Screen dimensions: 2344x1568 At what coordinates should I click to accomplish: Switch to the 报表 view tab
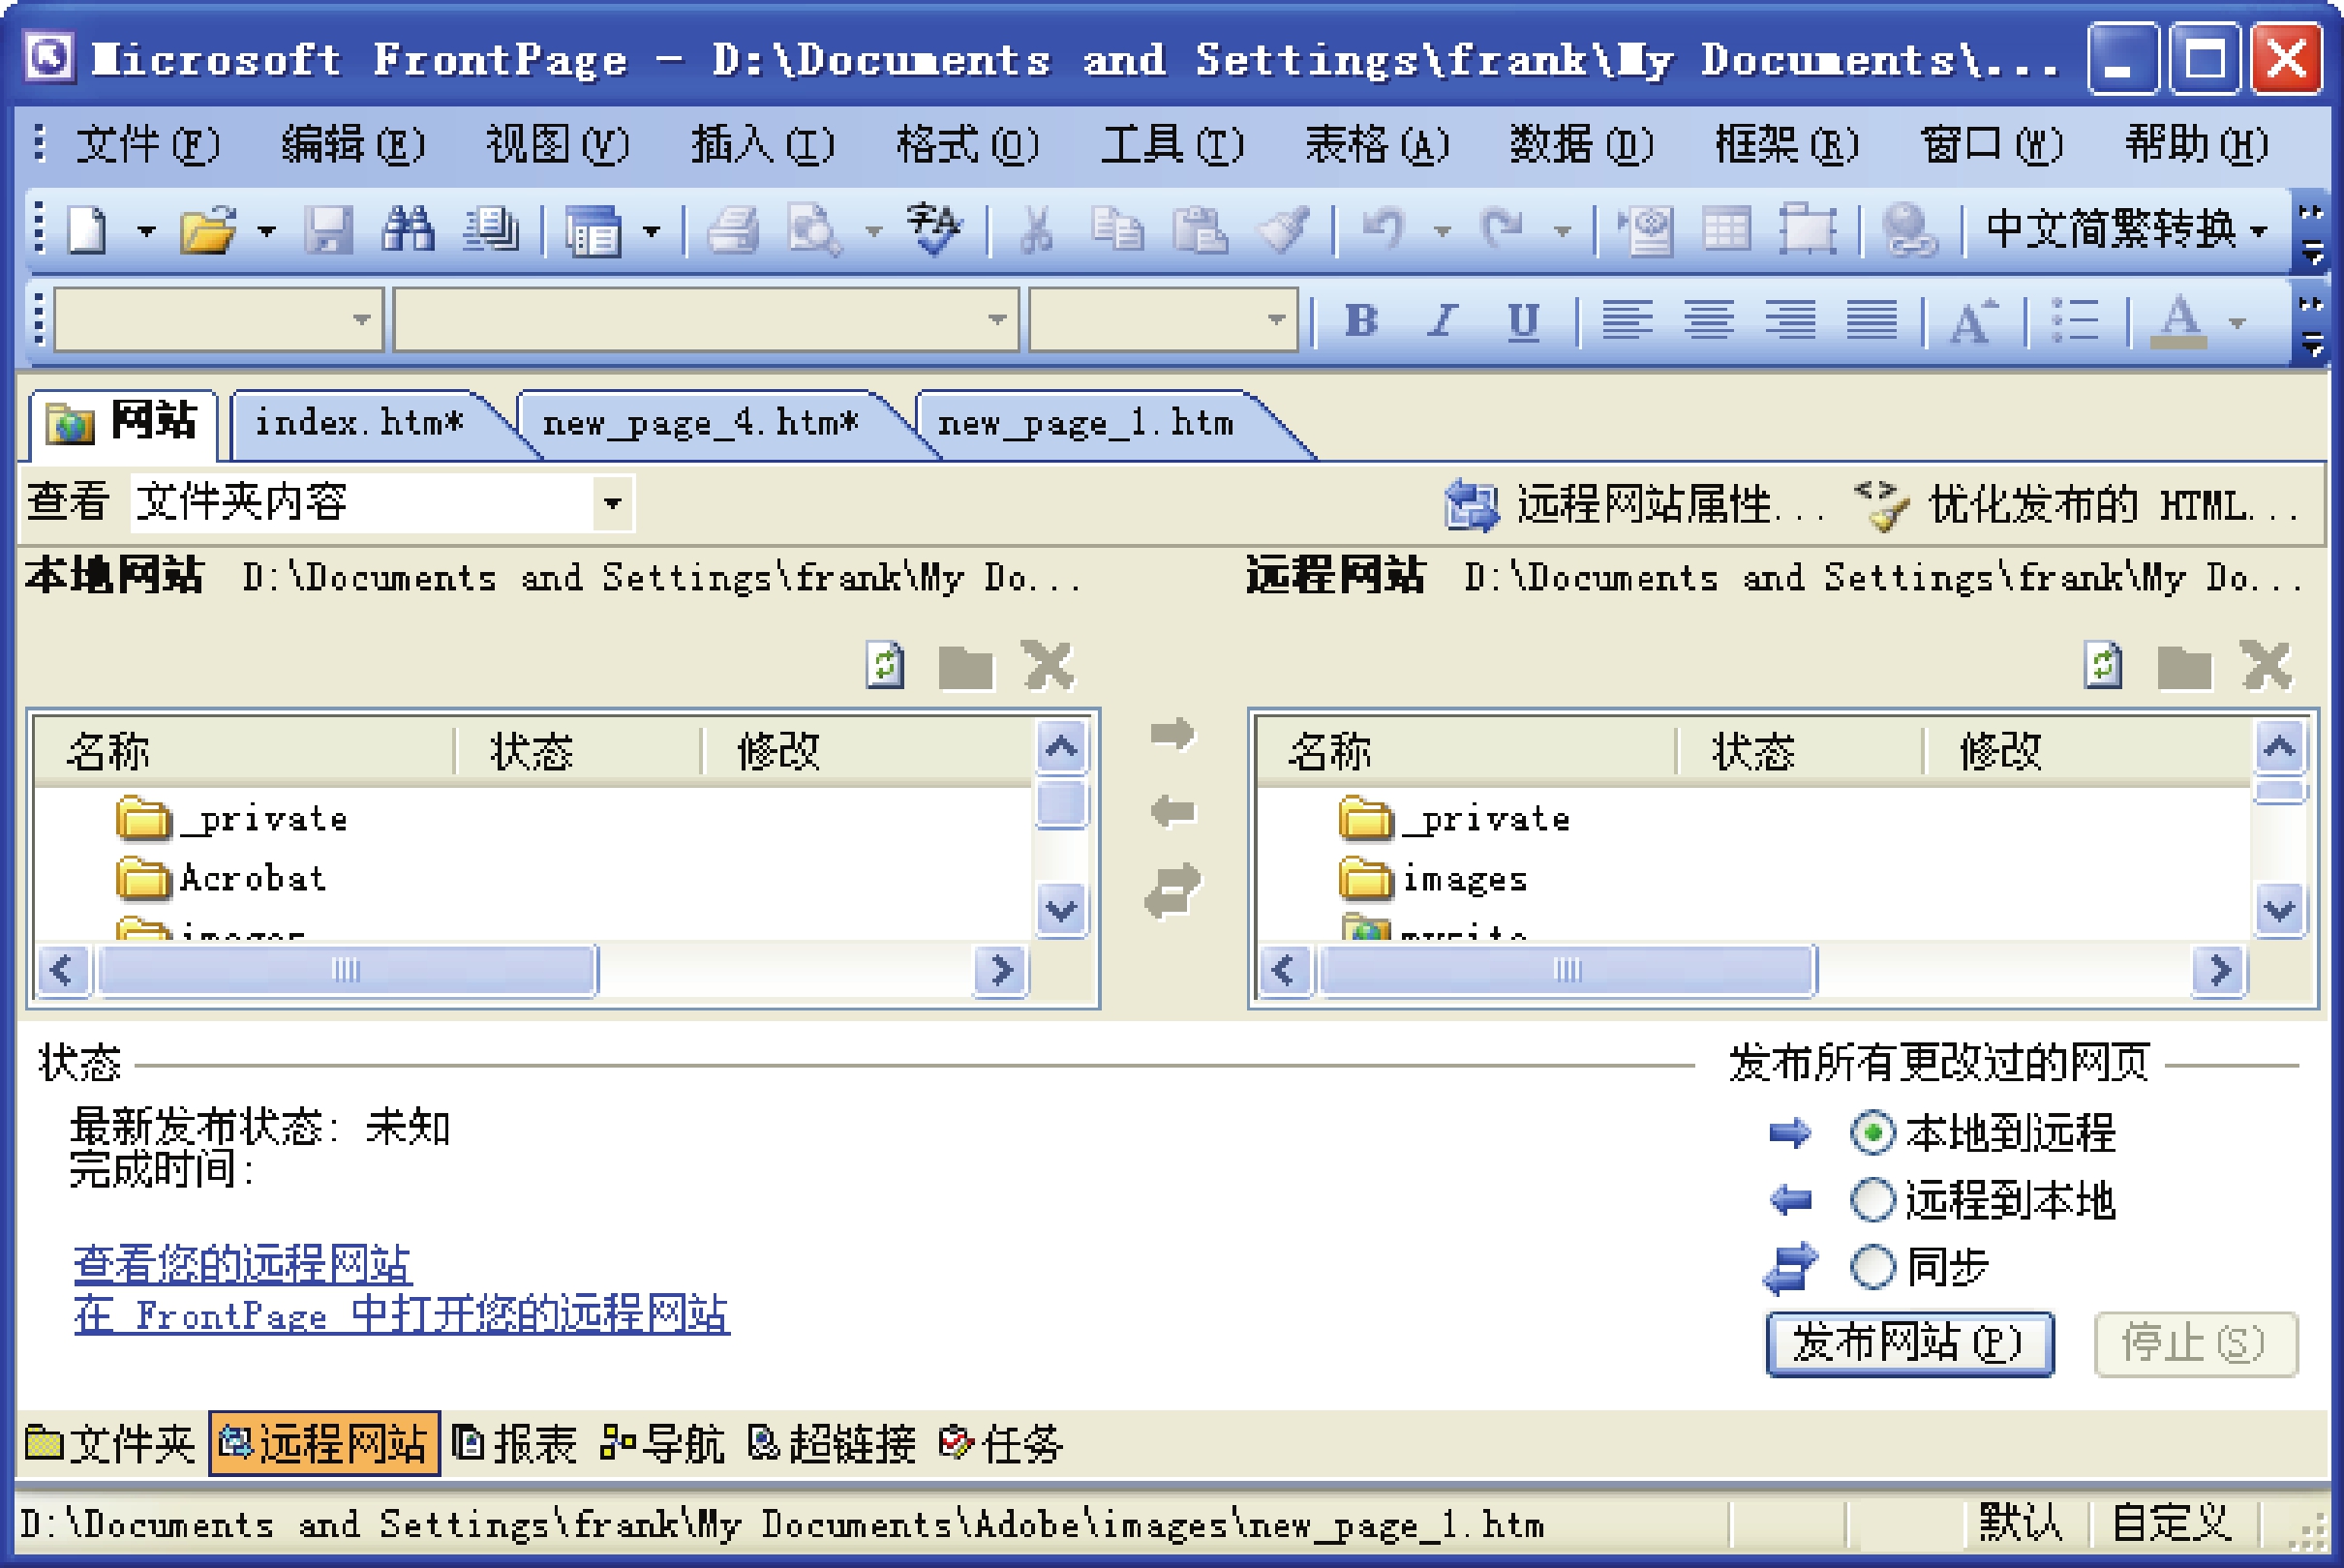pos(515,1443)
